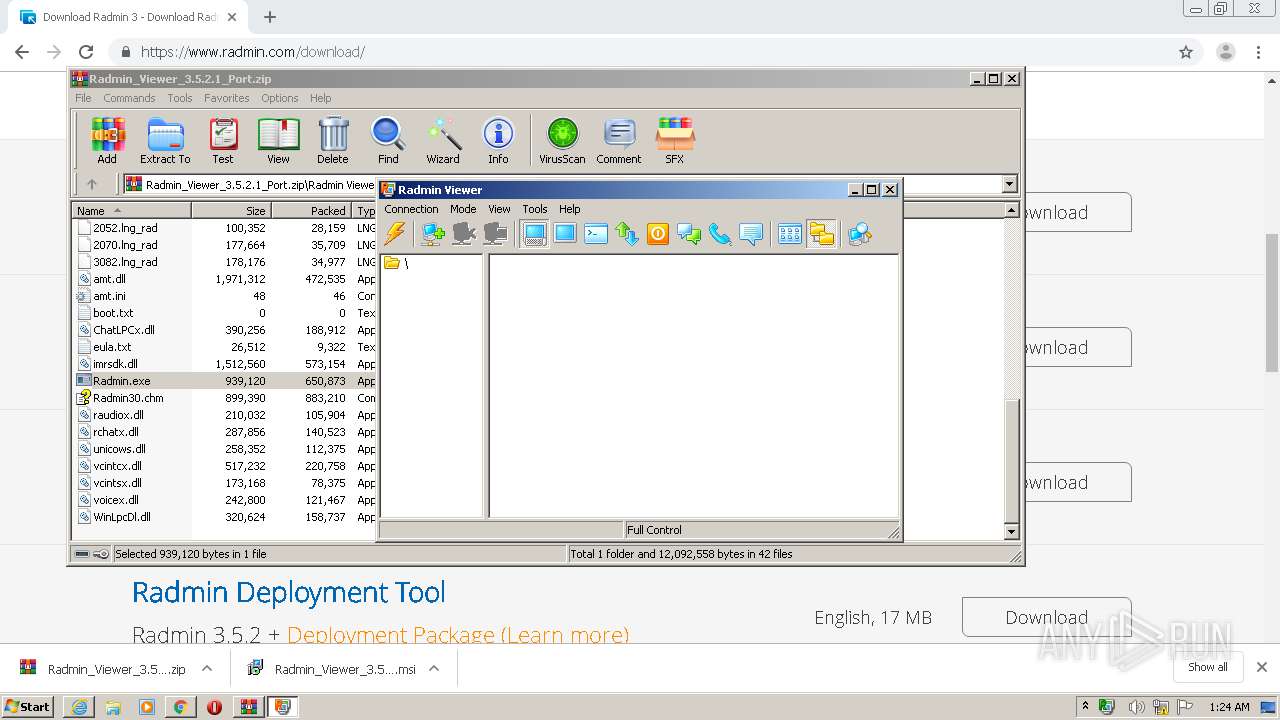Image resolution: width=1280 pixels, height=720 pixels.
Task: Select Full Control mode icon in Radmin
Action: click(534, 234)
